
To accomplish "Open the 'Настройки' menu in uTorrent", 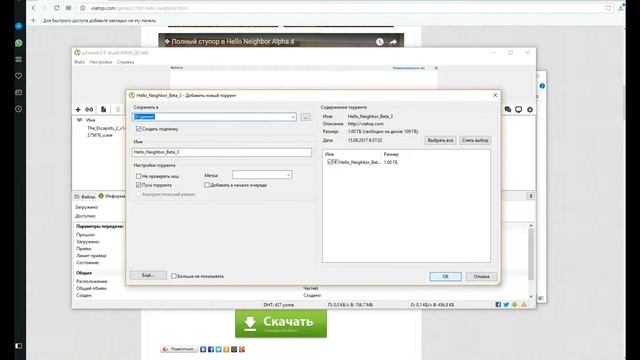I will [101, 62].
